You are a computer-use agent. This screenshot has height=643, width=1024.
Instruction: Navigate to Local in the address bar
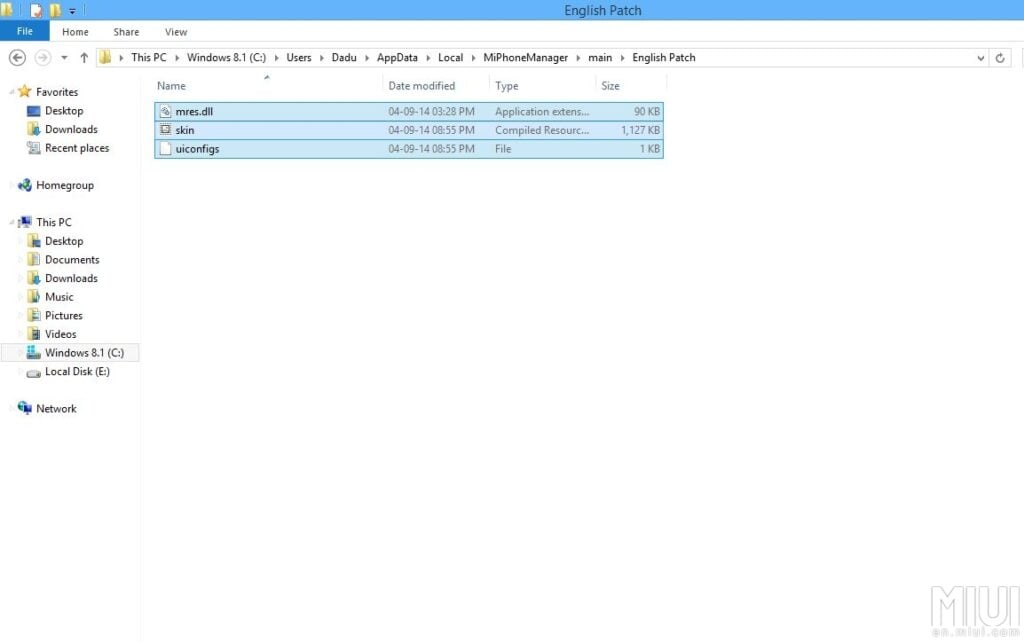(451, 57)
